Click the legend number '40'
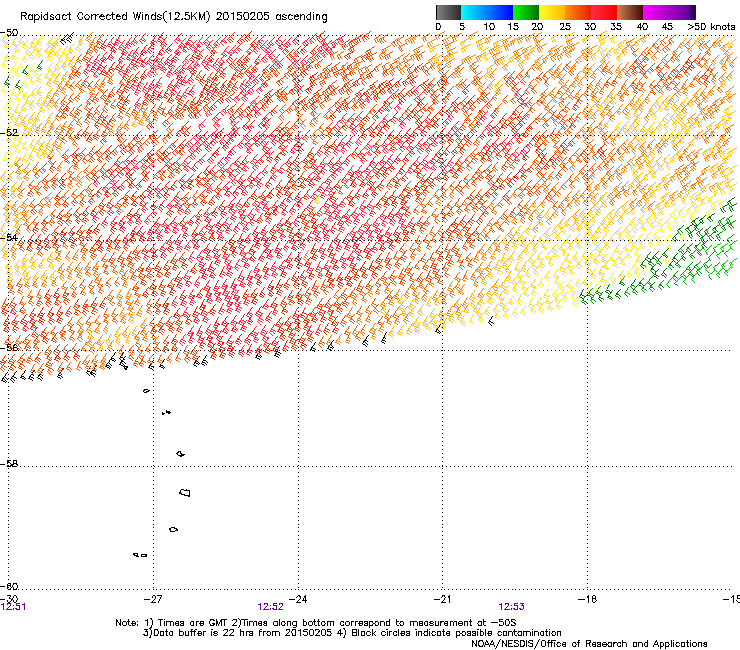The image size is (740, 650). click(642, 27)
